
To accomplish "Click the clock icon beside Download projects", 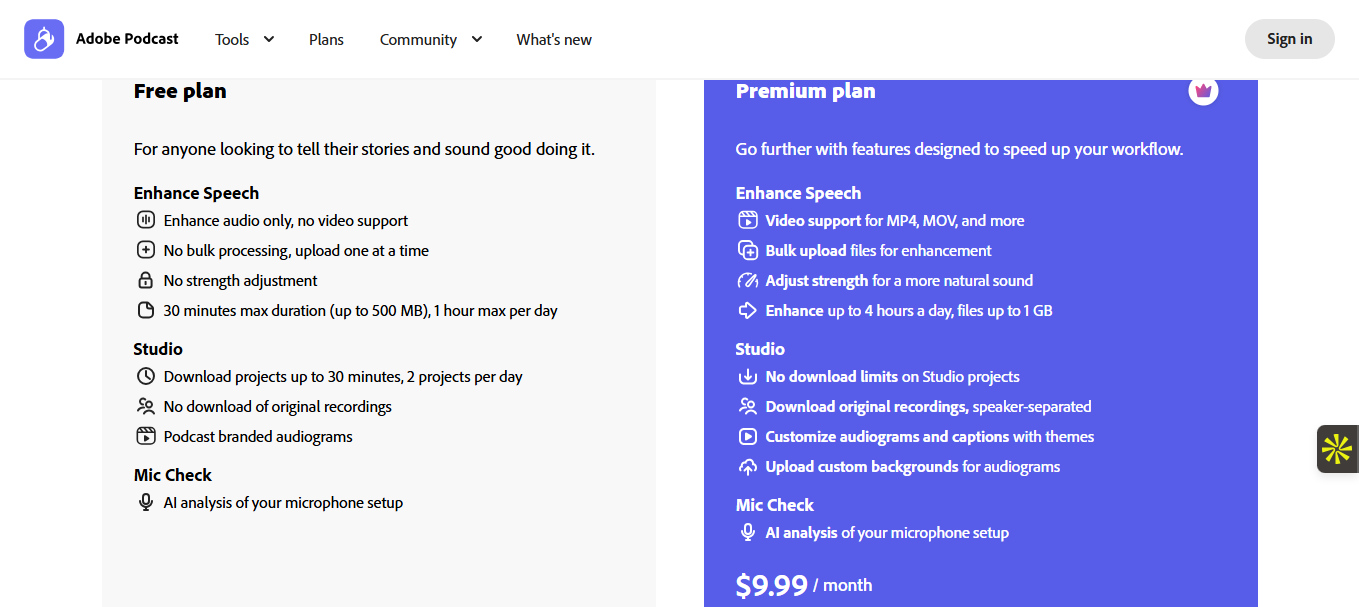I will [x=146, y=377].
